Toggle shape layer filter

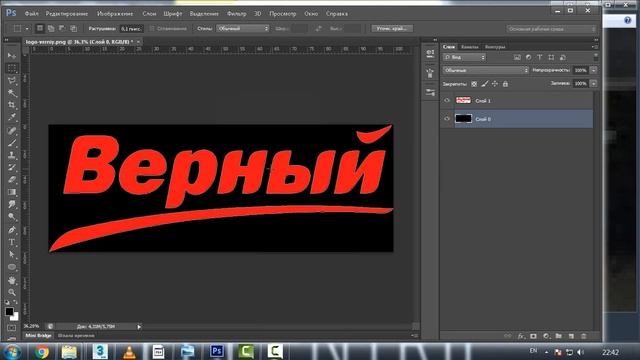tap(551, 58)
